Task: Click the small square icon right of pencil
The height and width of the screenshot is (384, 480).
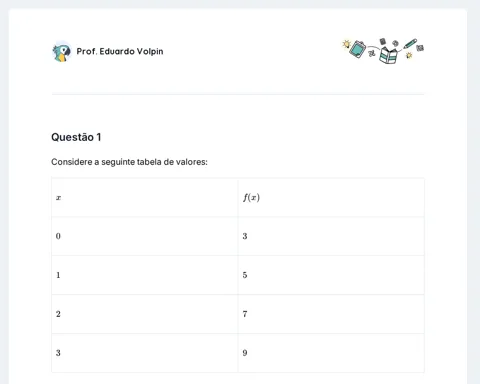Action: coord(420,48)
